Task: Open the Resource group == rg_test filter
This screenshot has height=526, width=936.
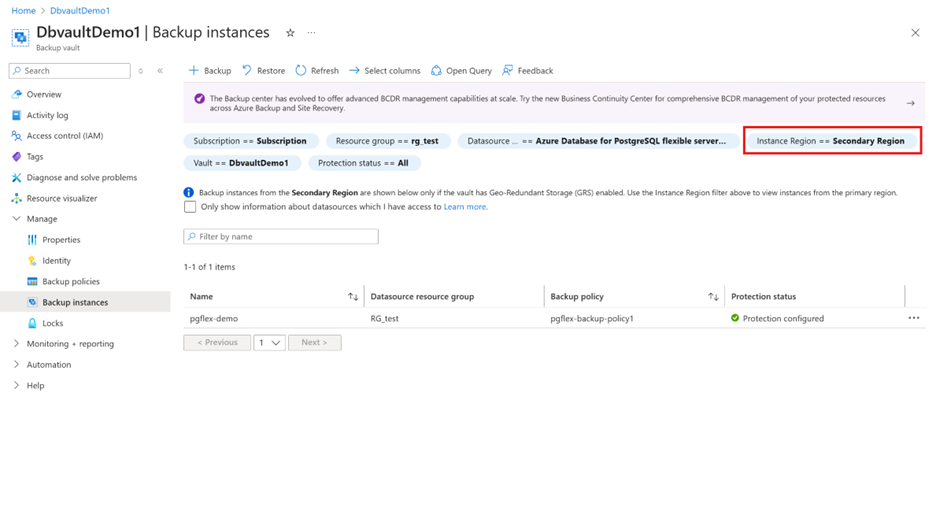Action: [x=387, y=141]
